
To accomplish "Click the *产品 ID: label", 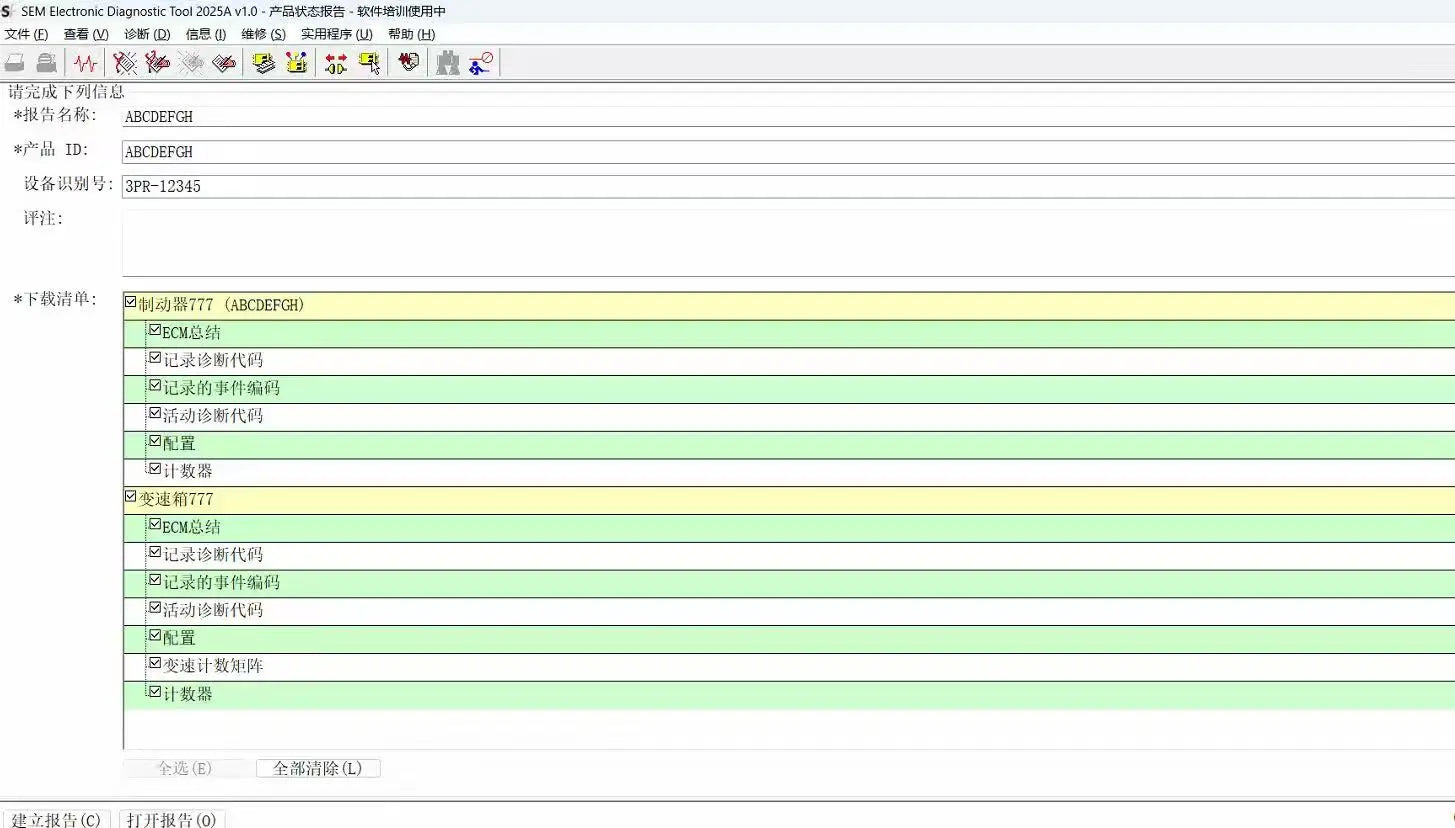I will 50,150.
